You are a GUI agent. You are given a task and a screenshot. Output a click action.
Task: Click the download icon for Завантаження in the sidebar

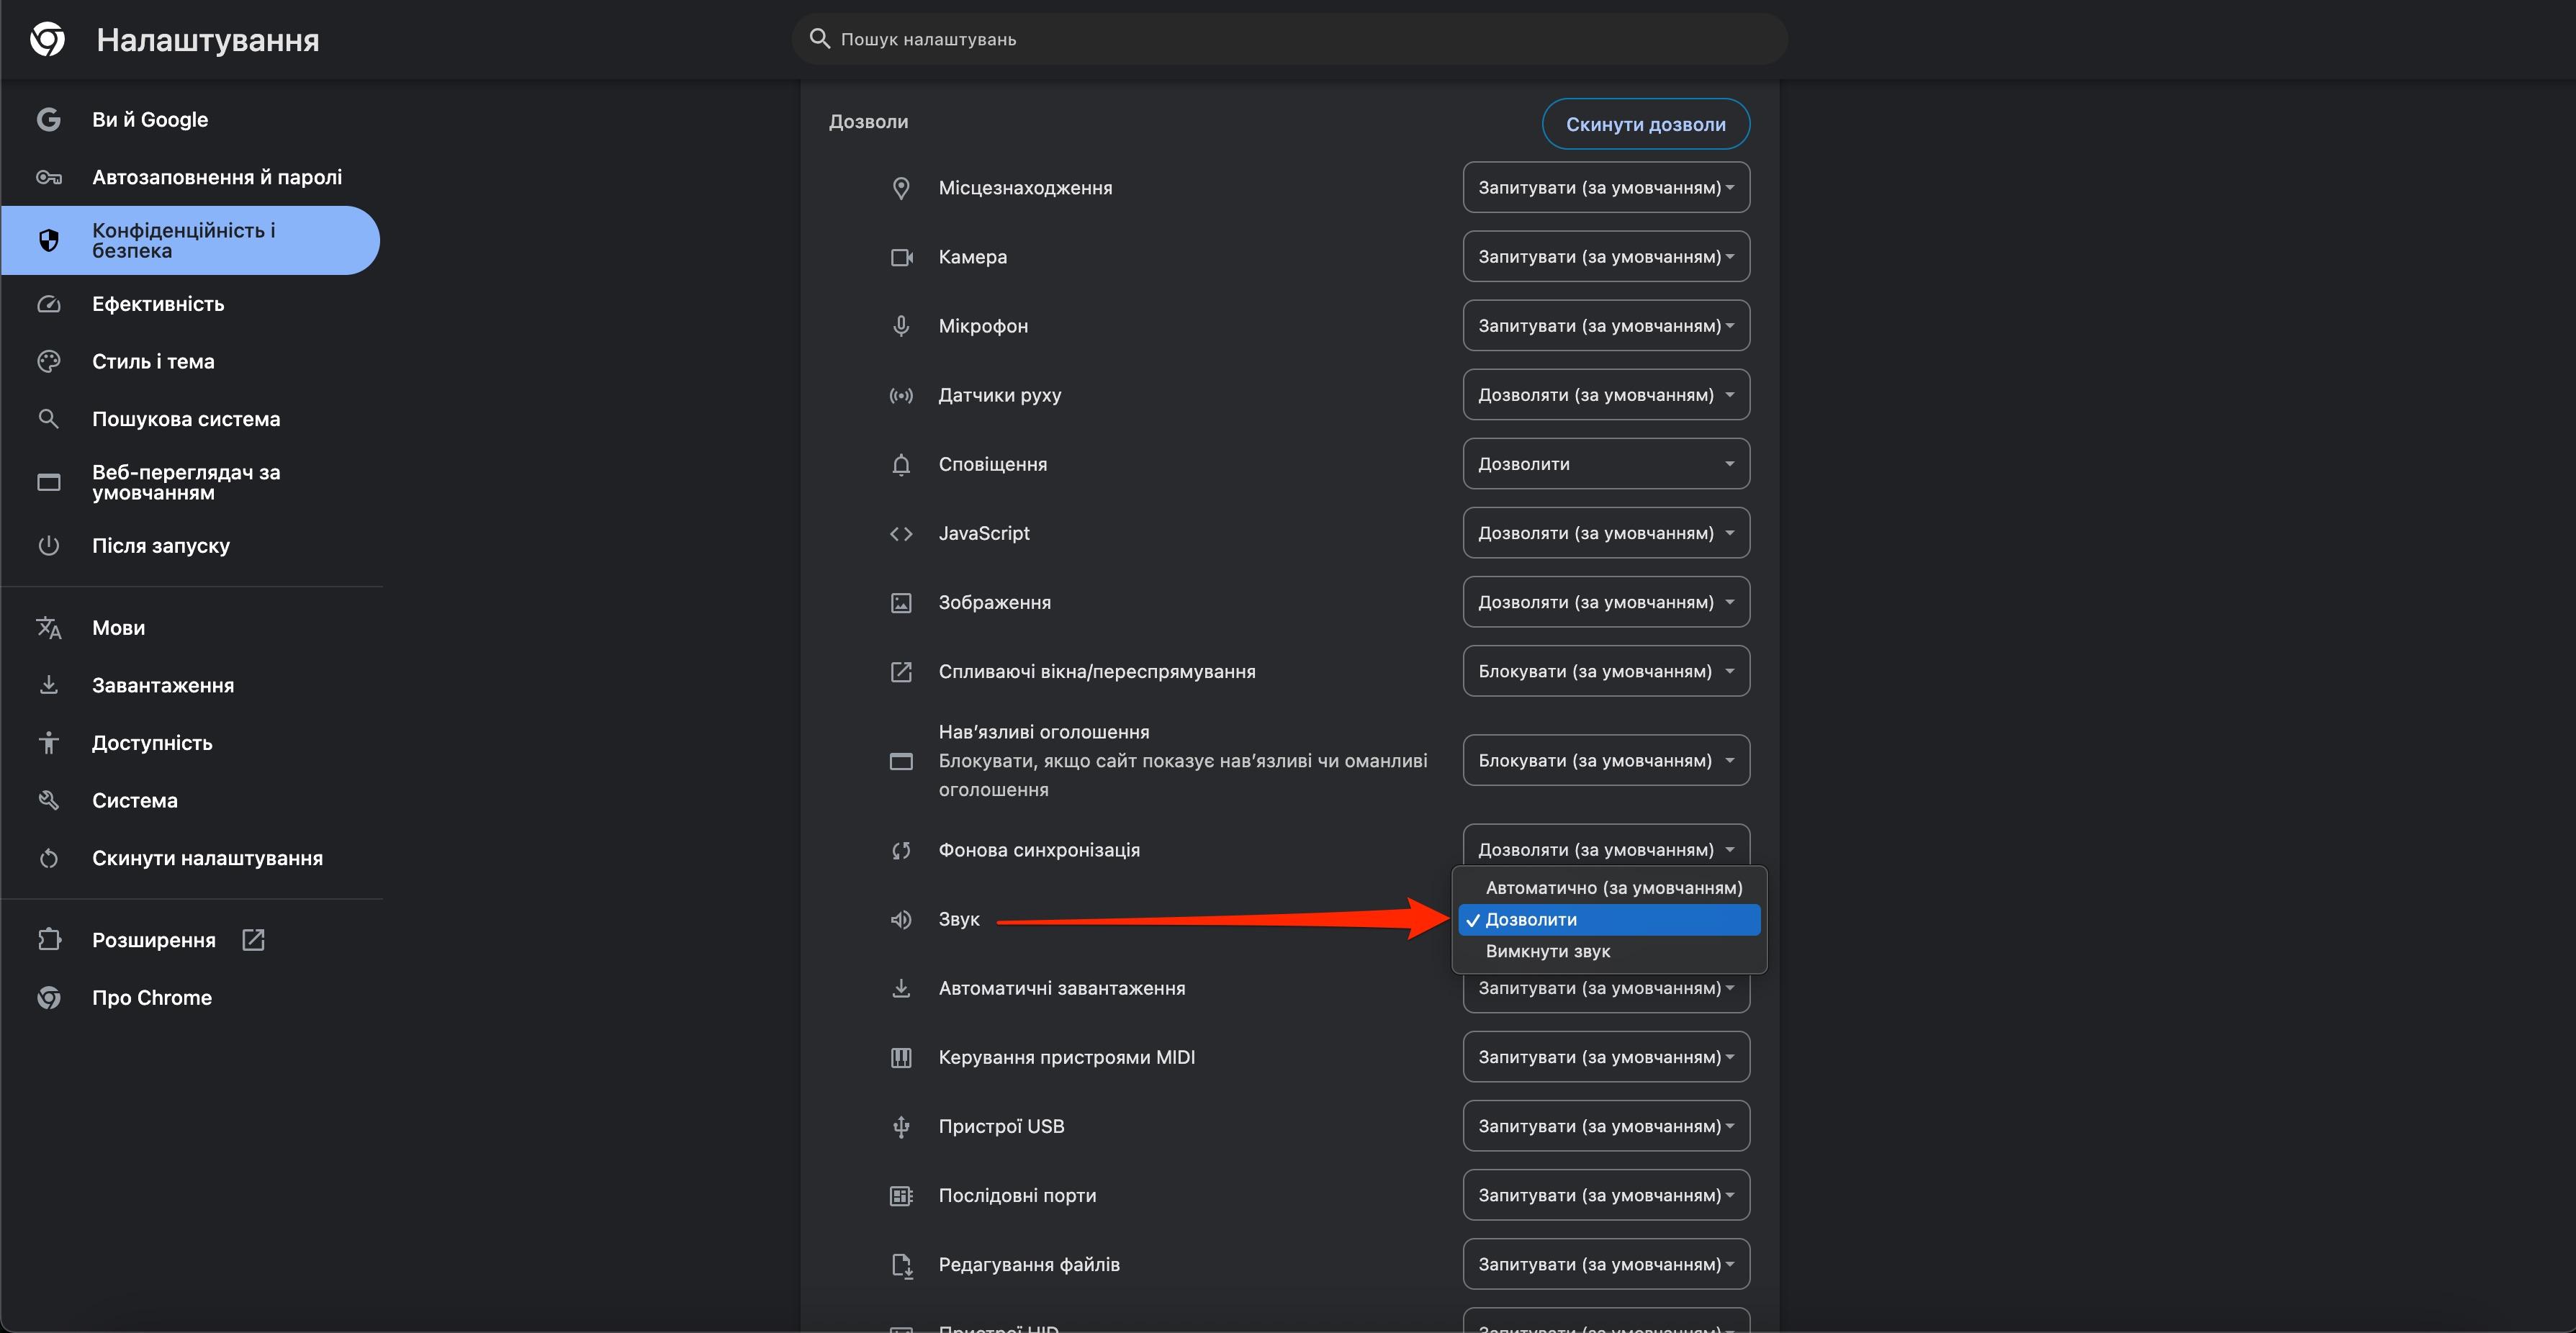click(x=48, y=685)
